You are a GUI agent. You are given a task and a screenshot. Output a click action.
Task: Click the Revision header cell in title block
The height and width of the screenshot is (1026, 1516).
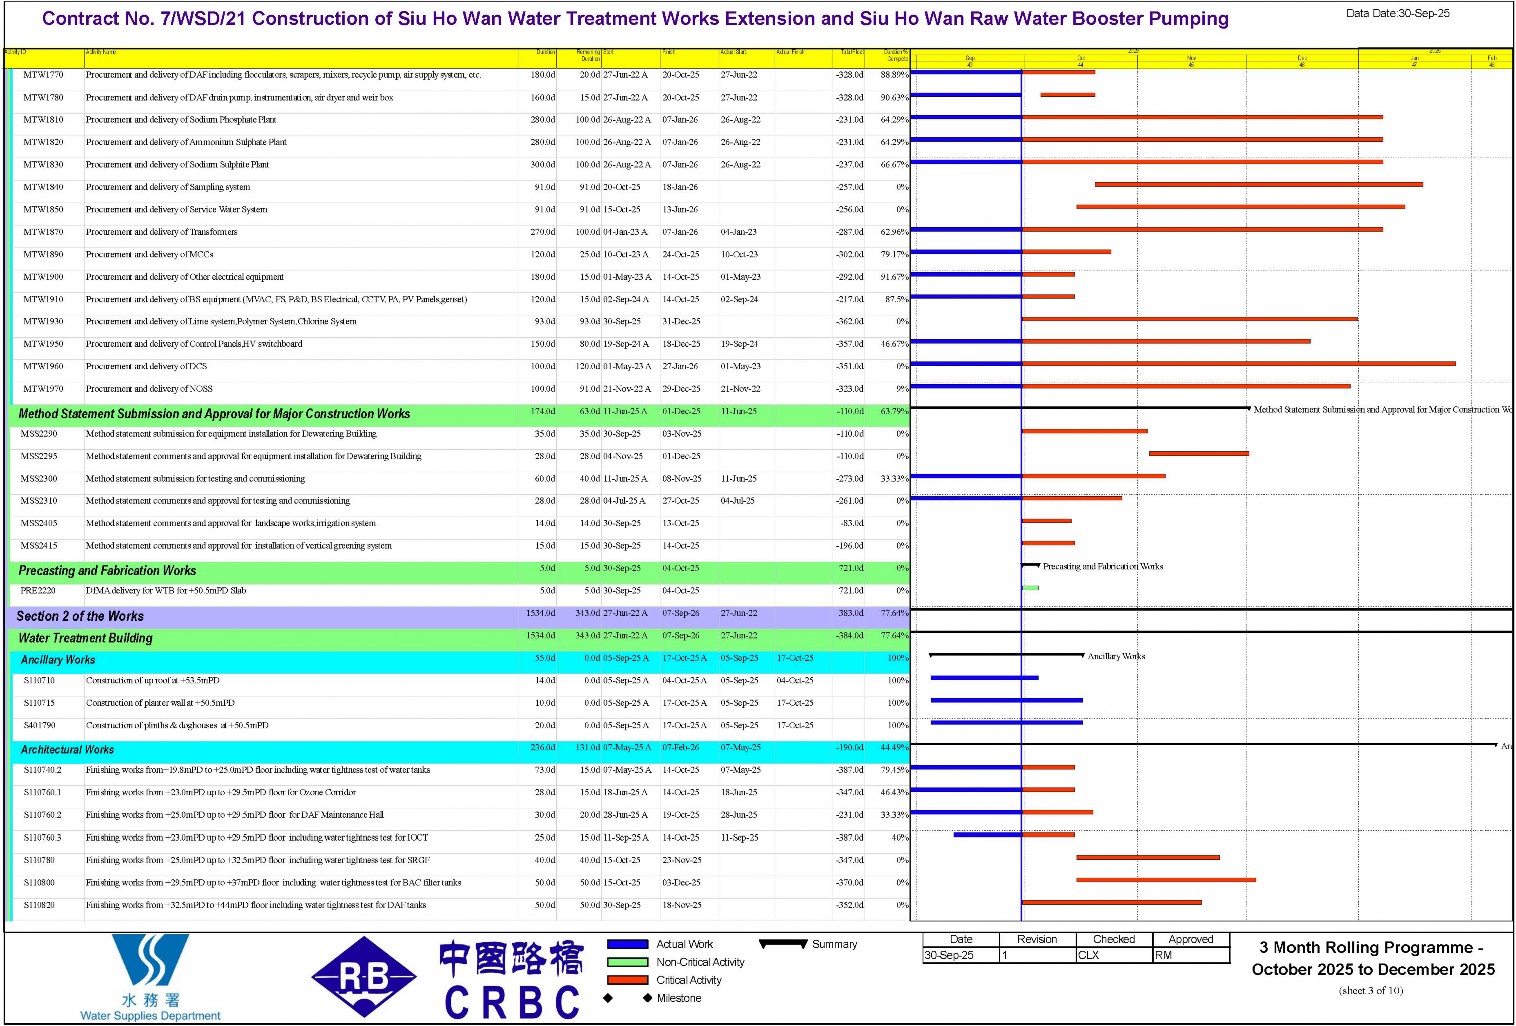[1037, 939]
